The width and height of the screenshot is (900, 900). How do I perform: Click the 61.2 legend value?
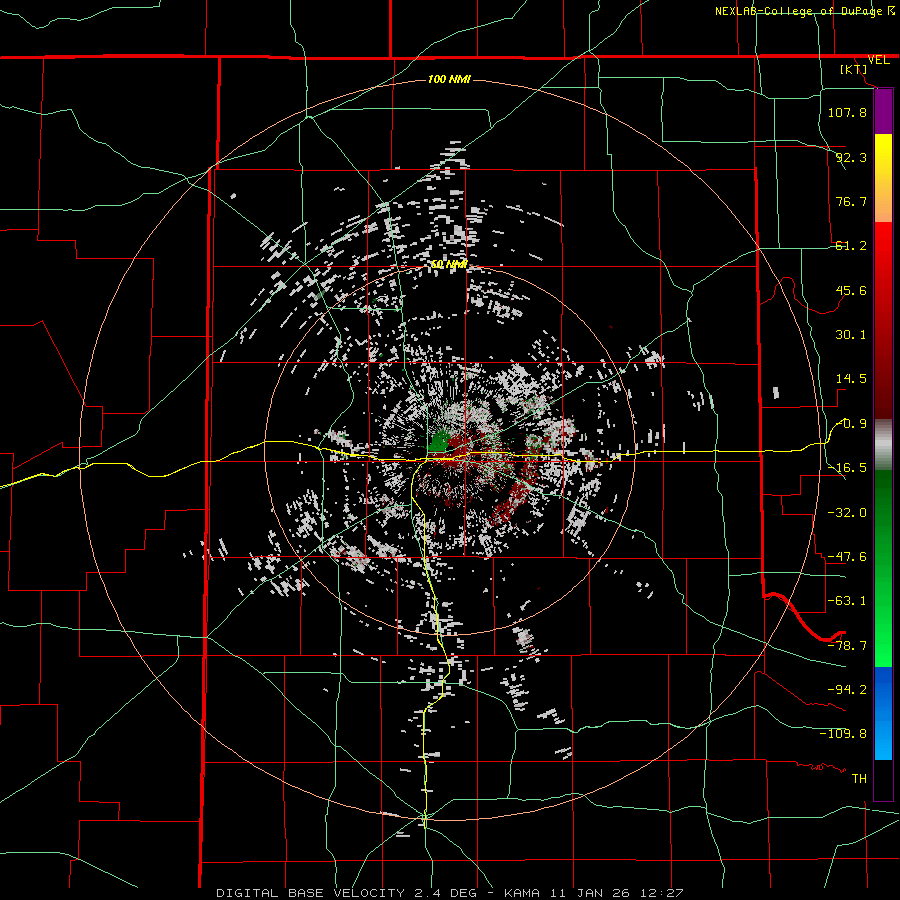[x=851, y=246]
